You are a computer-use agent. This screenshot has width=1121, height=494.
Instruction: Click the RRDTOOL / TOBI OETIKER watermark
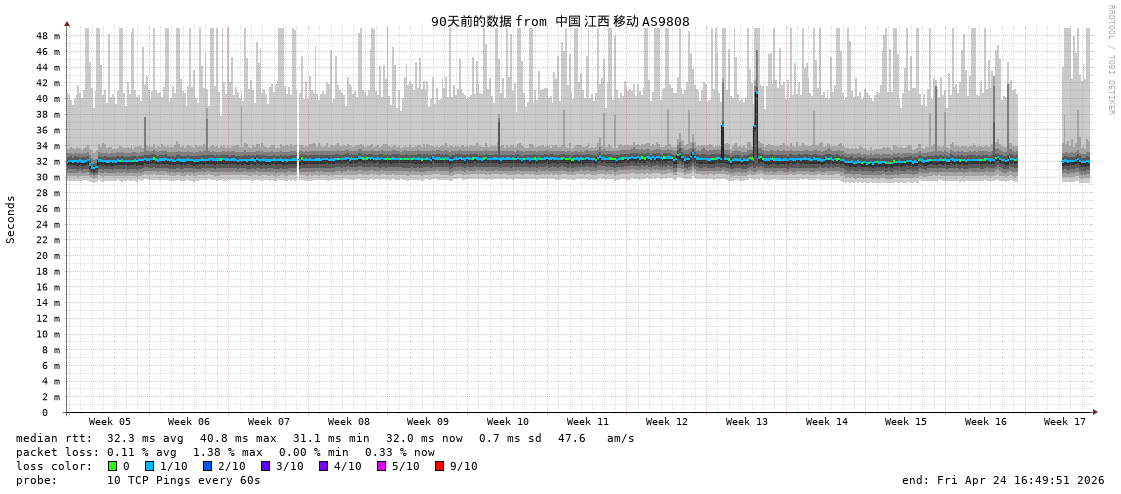click(x=1110, y=60)
